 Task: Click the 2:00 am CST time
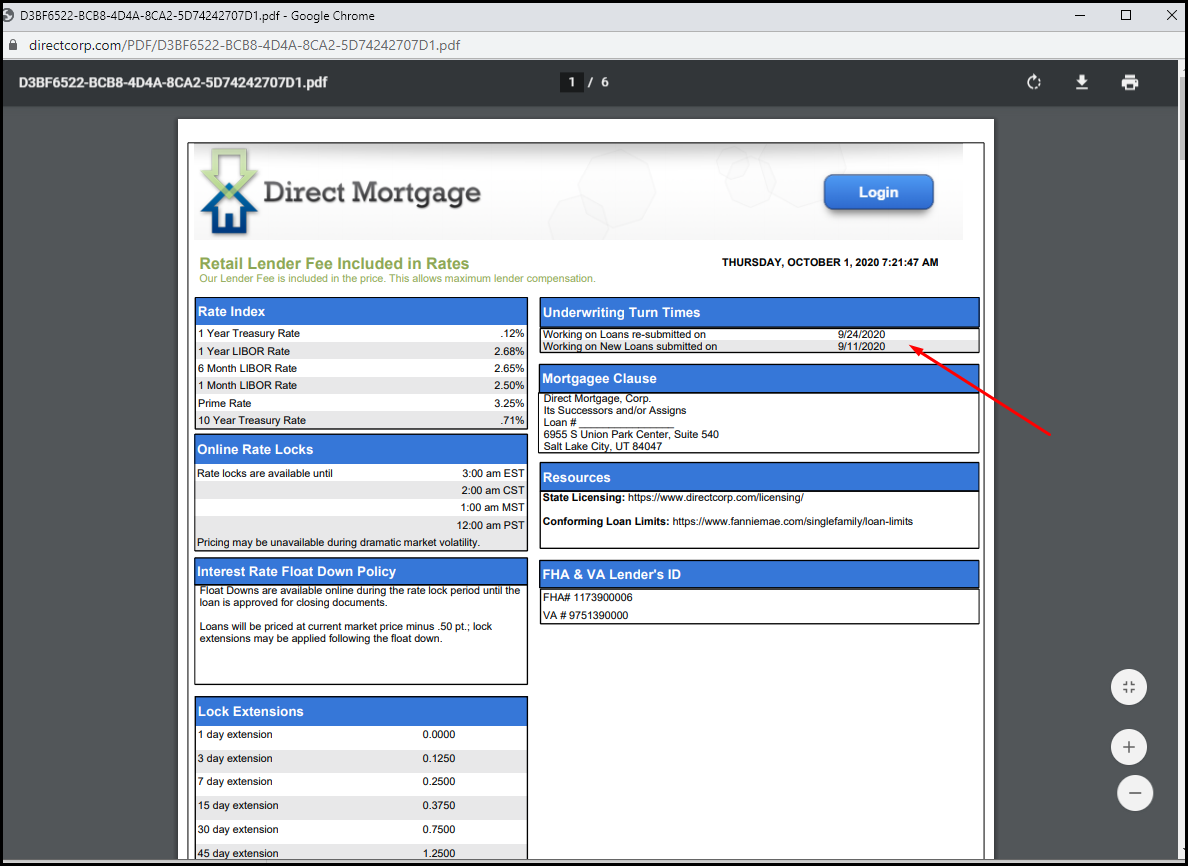492,490
